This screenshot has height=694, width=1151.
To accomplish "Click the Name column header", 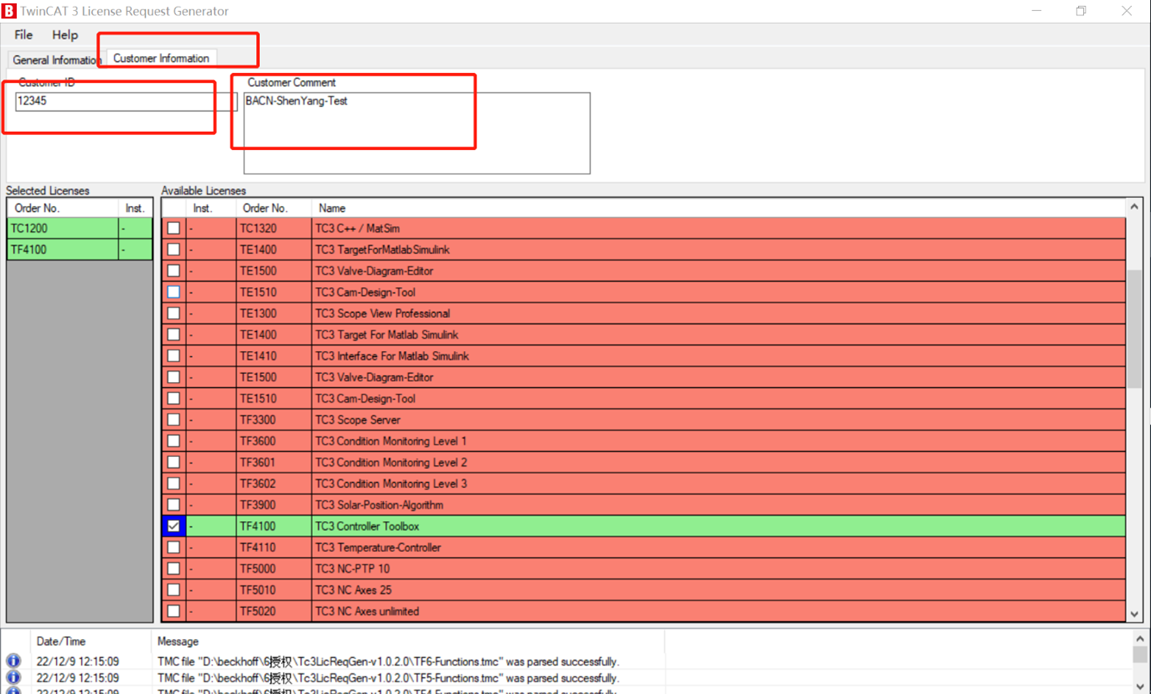I will [718, 208].
